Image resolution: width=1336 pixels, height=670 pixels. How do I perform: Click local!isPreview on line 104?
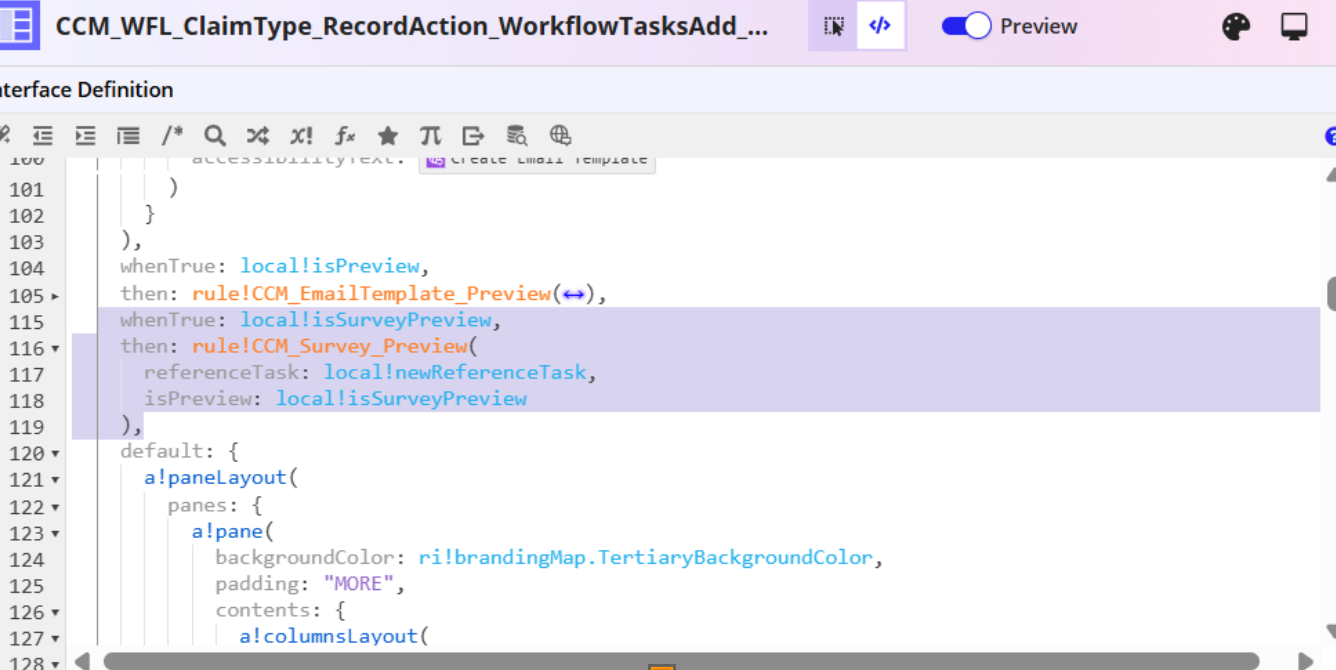[330, 266]
